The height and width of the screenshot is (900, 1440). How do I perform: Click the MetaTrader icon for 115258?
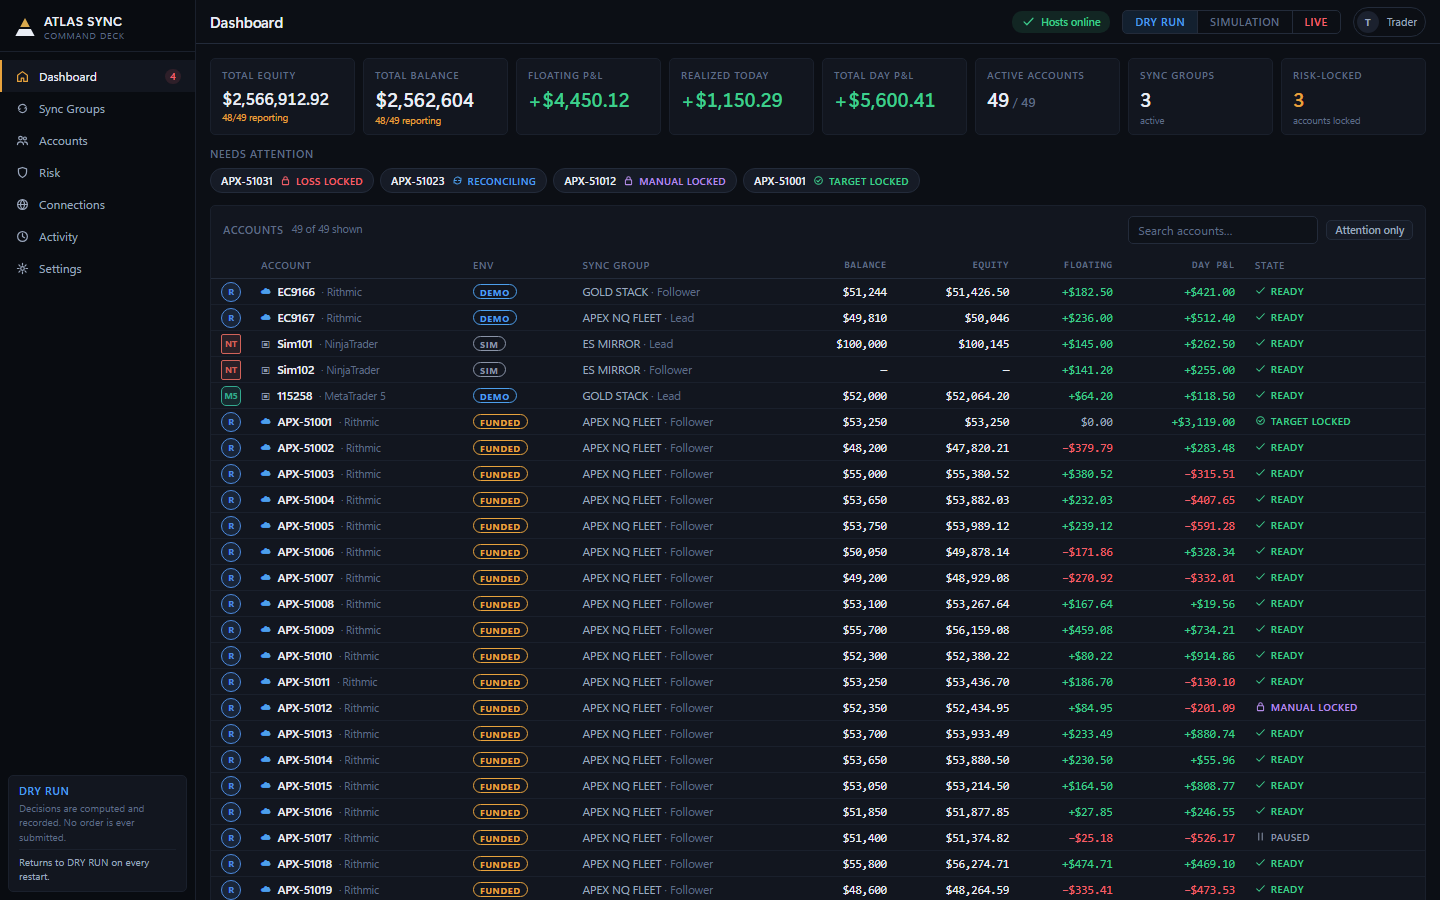[231, 396]
